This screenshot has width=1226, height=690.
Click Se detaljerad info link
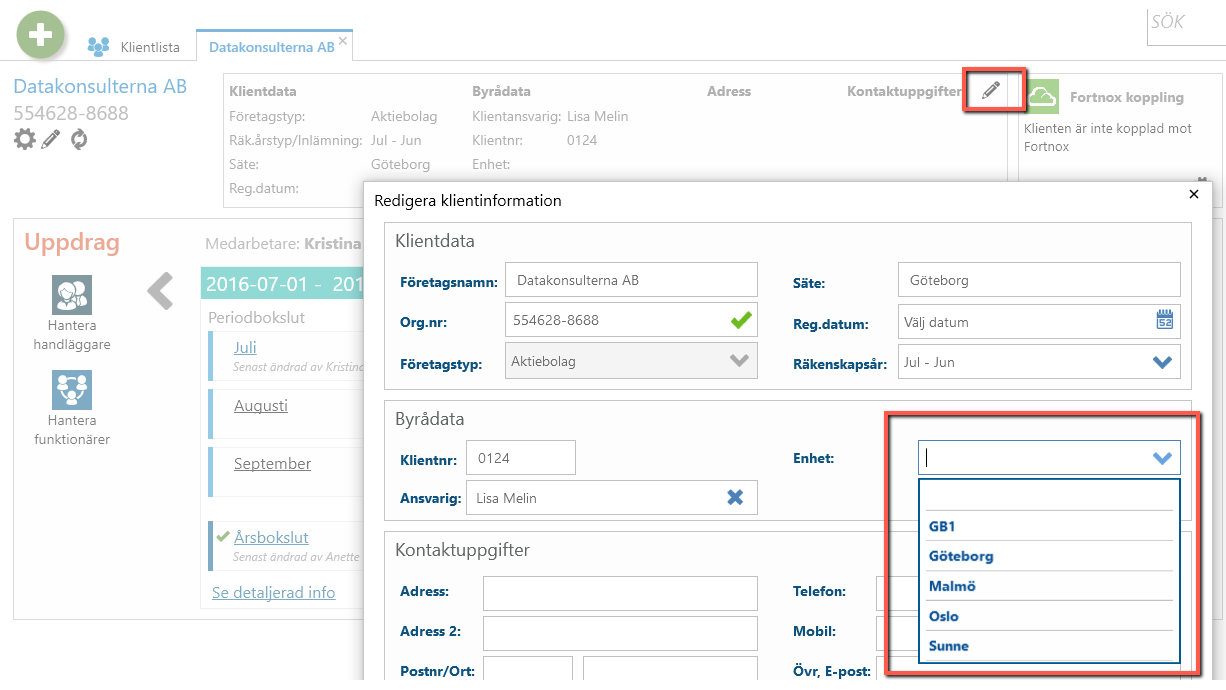click(273, 592)
